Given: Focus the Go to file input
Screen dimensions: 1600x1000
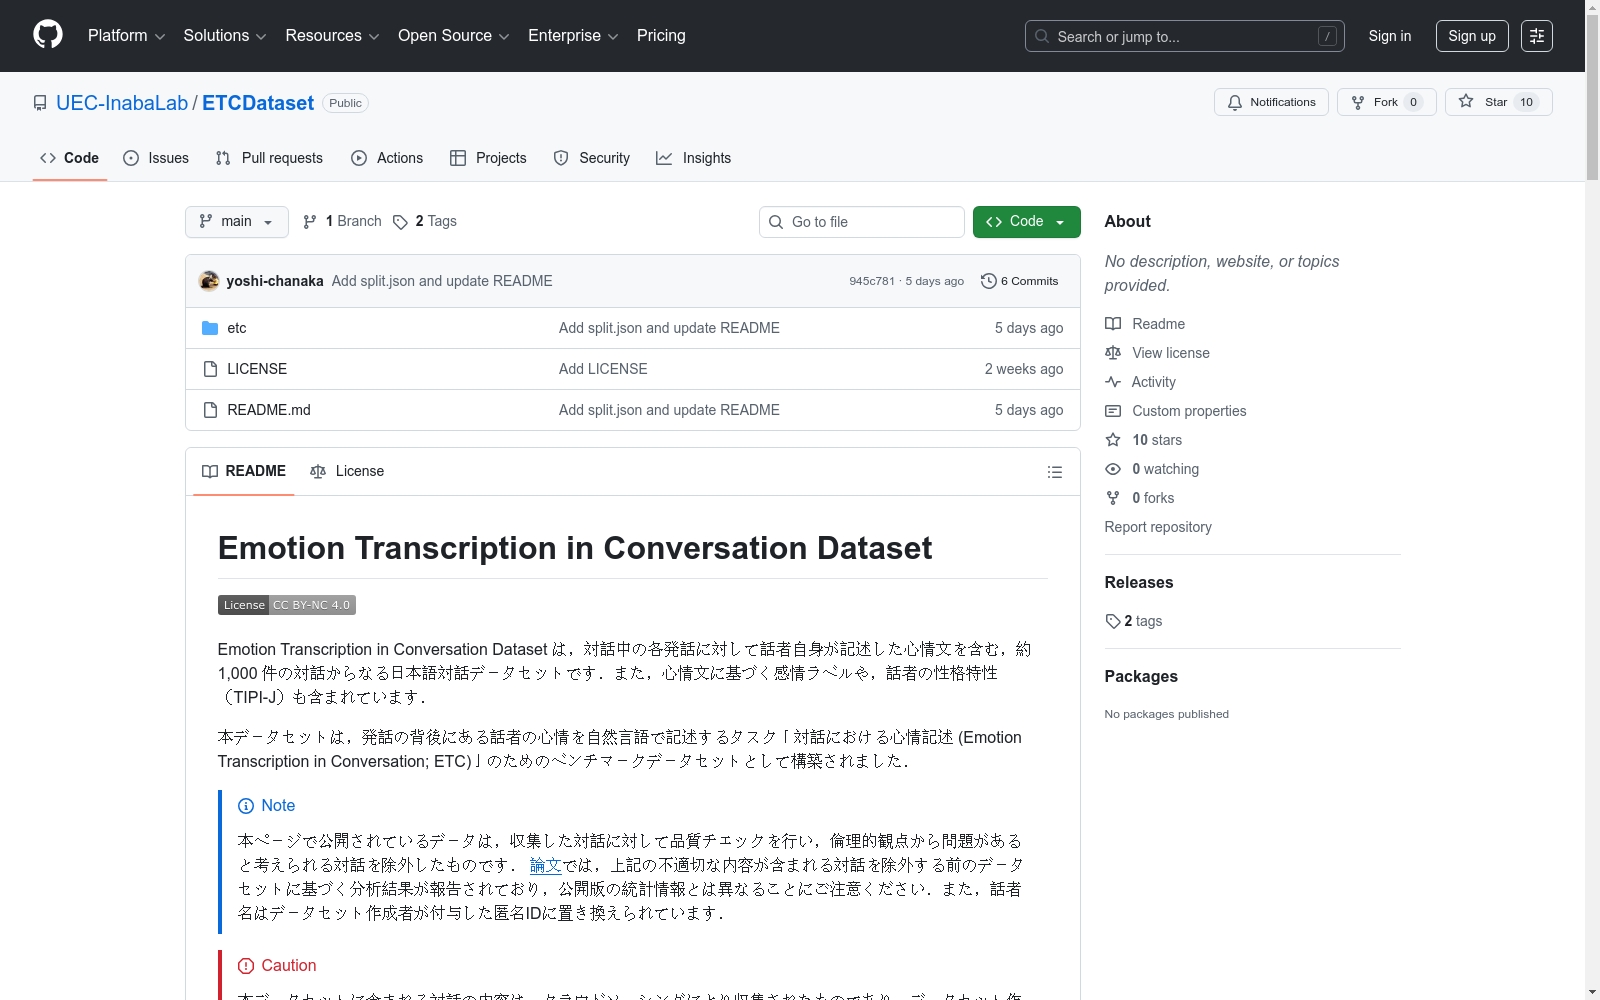Looking at the screenshot, I should (862, 222).
